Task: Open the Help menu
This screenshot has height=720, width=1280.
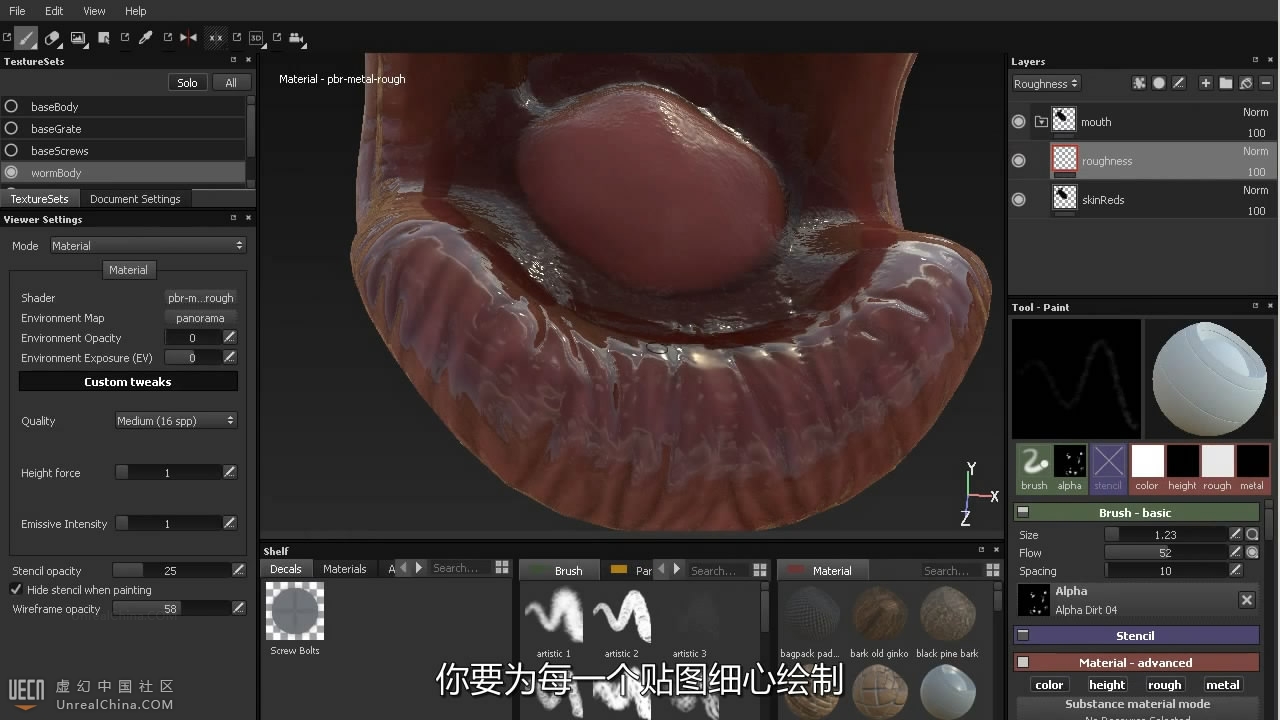Action: coord(136,11)
